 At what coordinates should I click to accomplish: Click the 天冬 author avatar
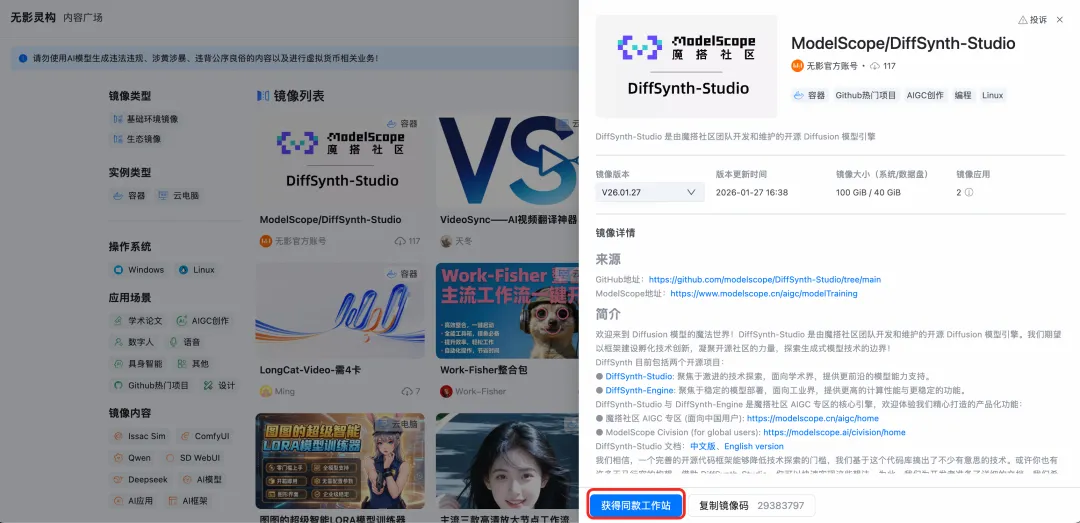(x=446, y=241)
